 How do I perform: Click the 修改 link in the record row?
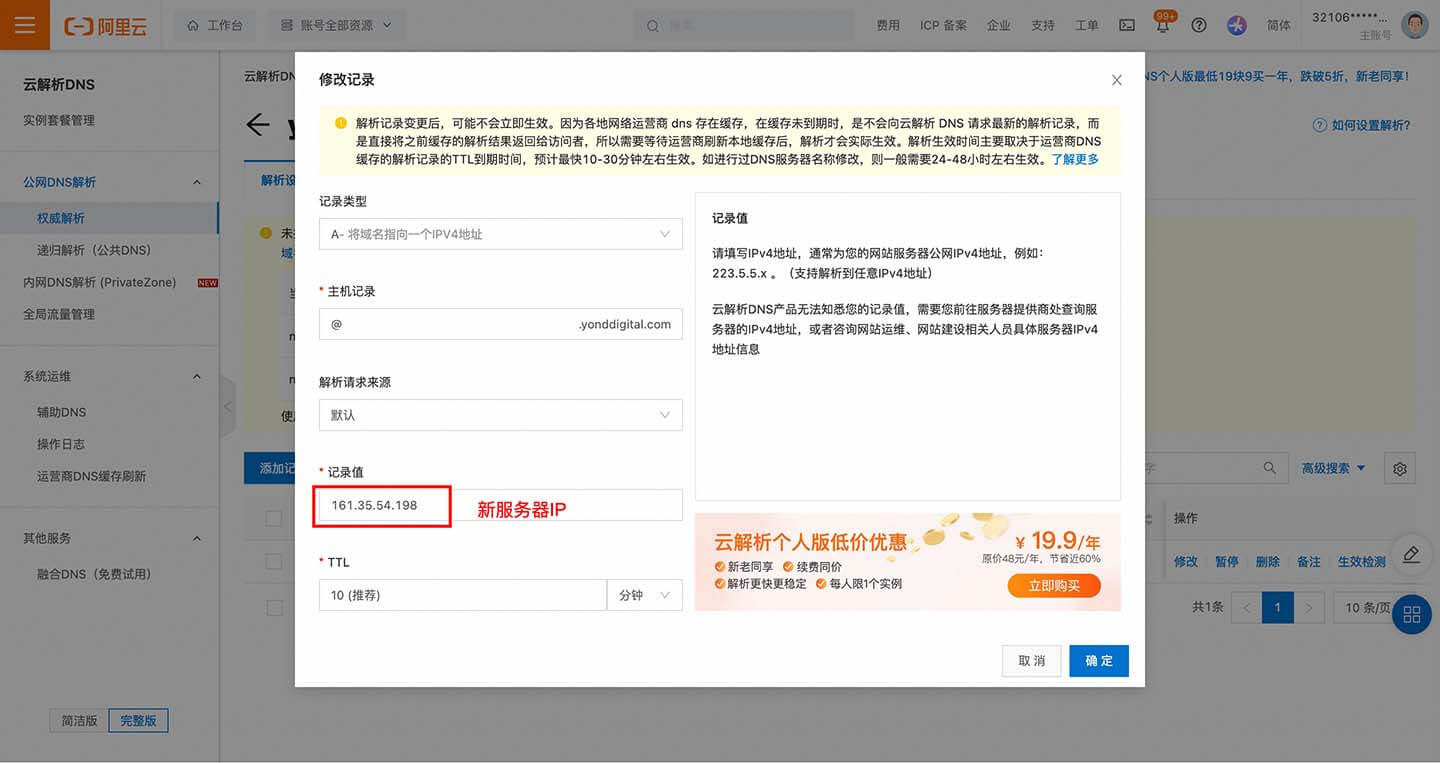1186,562
